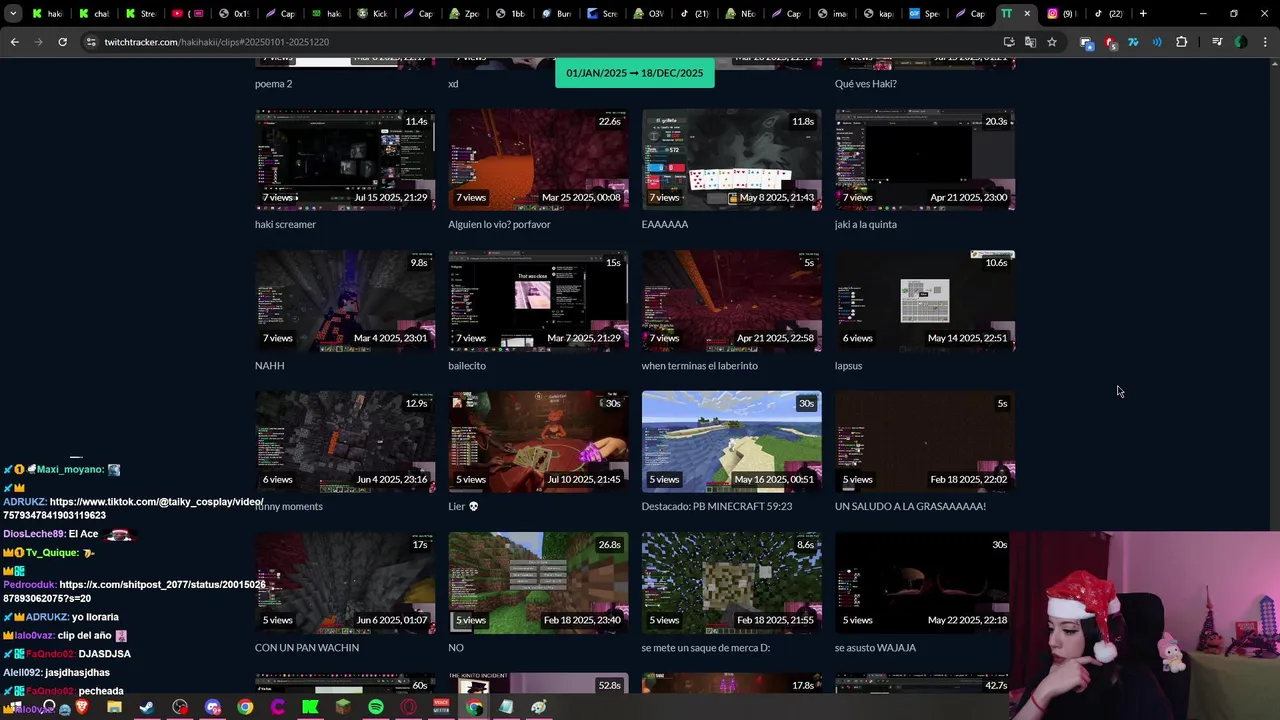Open Spotify from the taskbar
Screen dimensions: 1280x720
coord(376,707)
